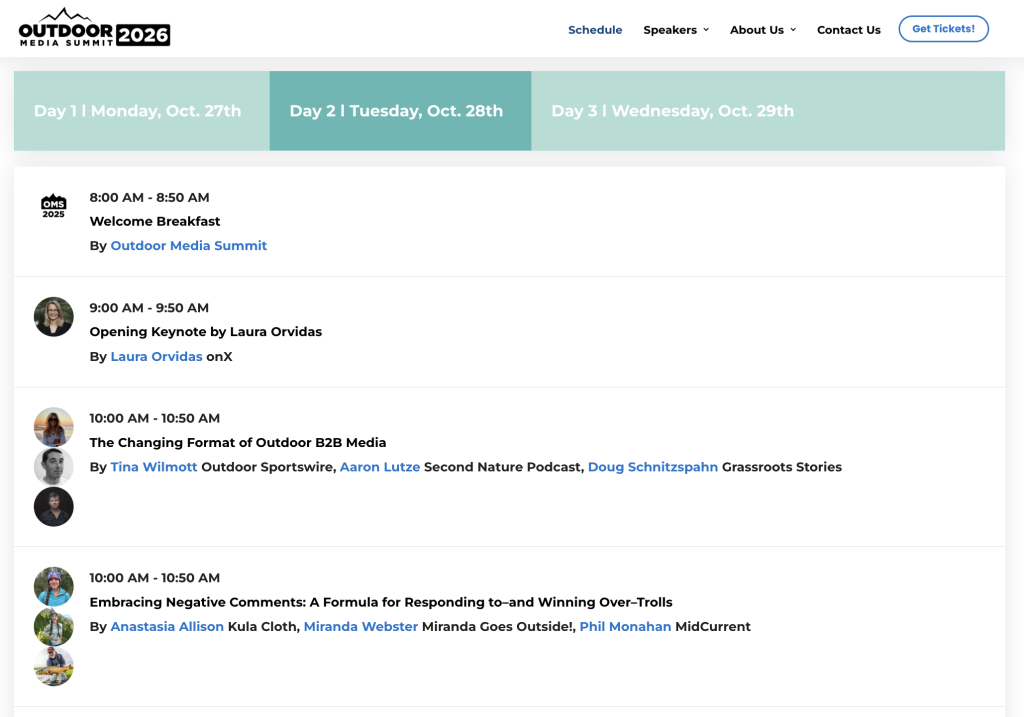Visit the Phil Monahan speaker link

coord(625,627)
